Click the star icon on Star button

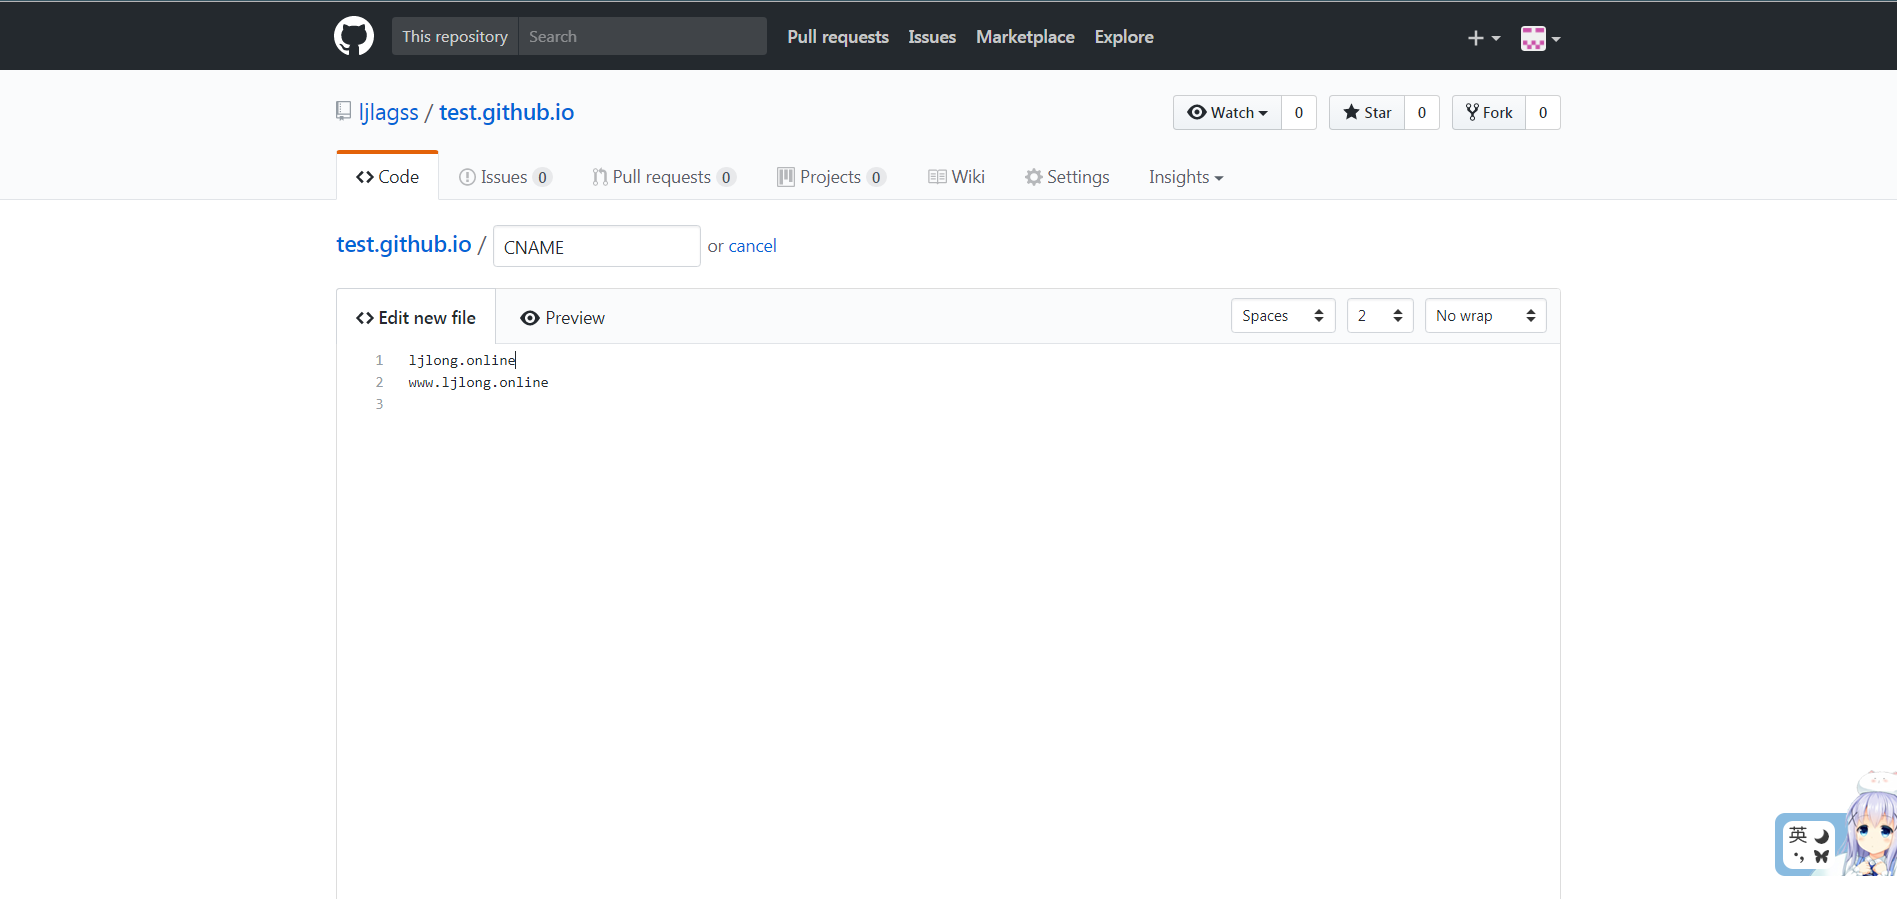(1351, 112)
